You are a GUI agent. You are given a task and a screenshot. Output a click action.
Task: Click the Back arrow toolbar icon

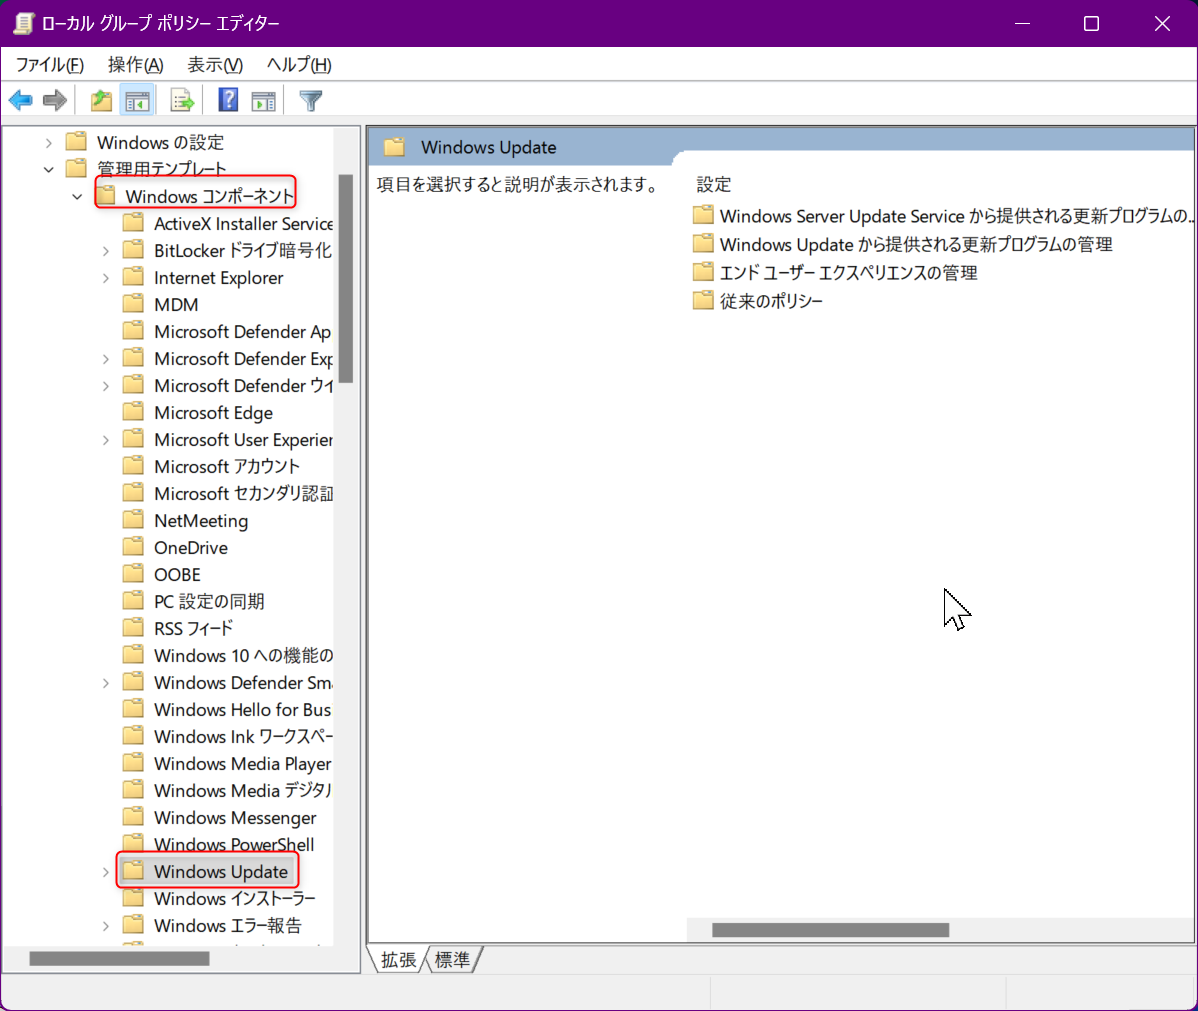tap(21, 100)
